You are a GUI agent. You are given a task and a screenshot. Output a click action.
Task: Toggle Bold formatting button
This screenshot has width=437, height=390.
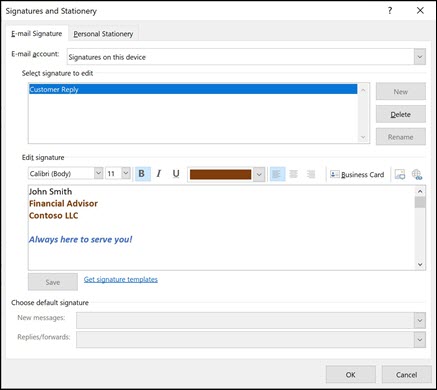point(142,174)
